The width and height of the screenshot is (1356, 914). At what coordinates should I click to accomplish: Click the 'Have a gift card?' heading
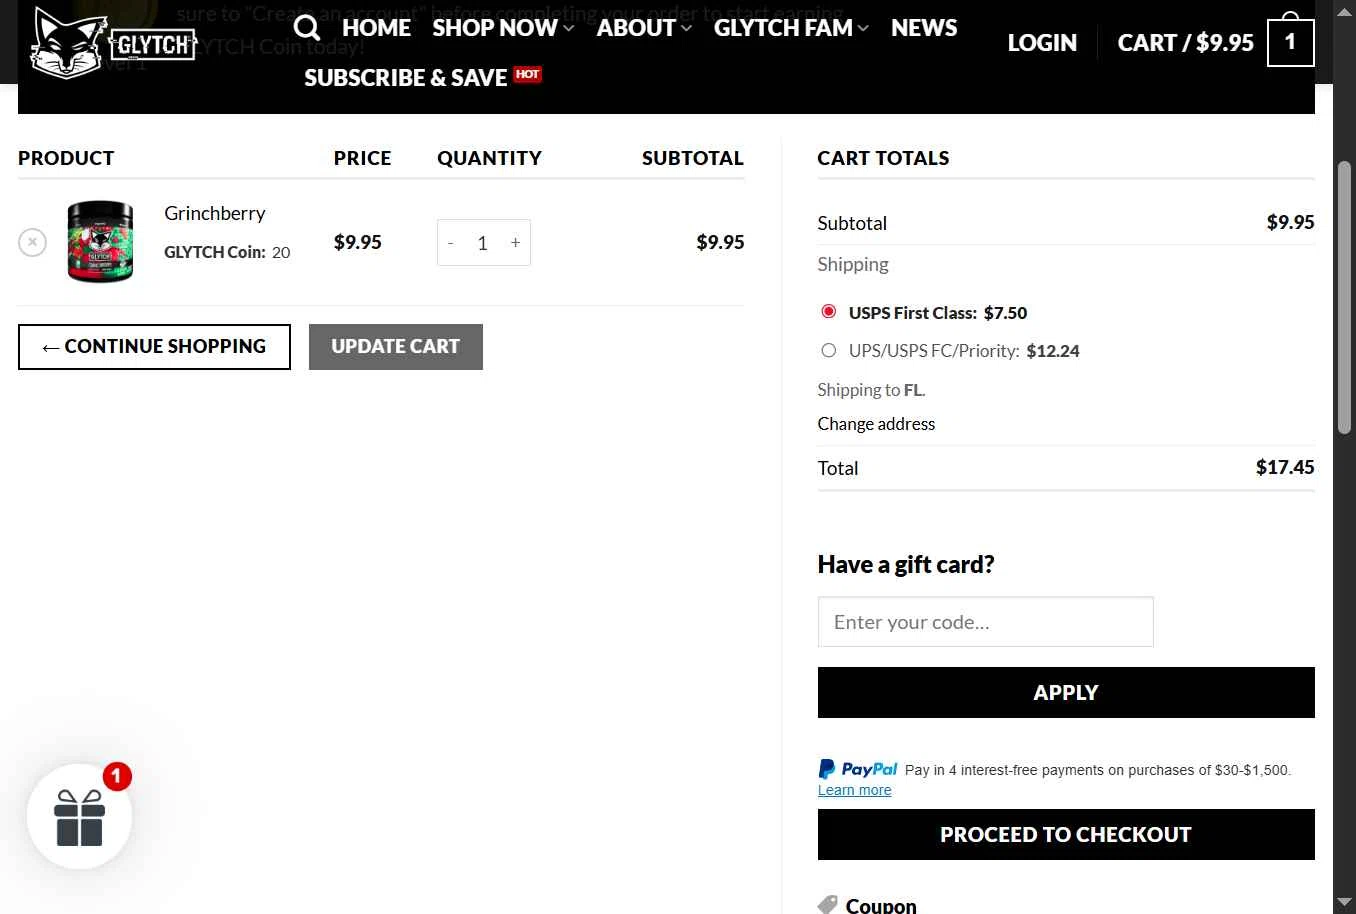pyautogui.click(x=906, y=564)
